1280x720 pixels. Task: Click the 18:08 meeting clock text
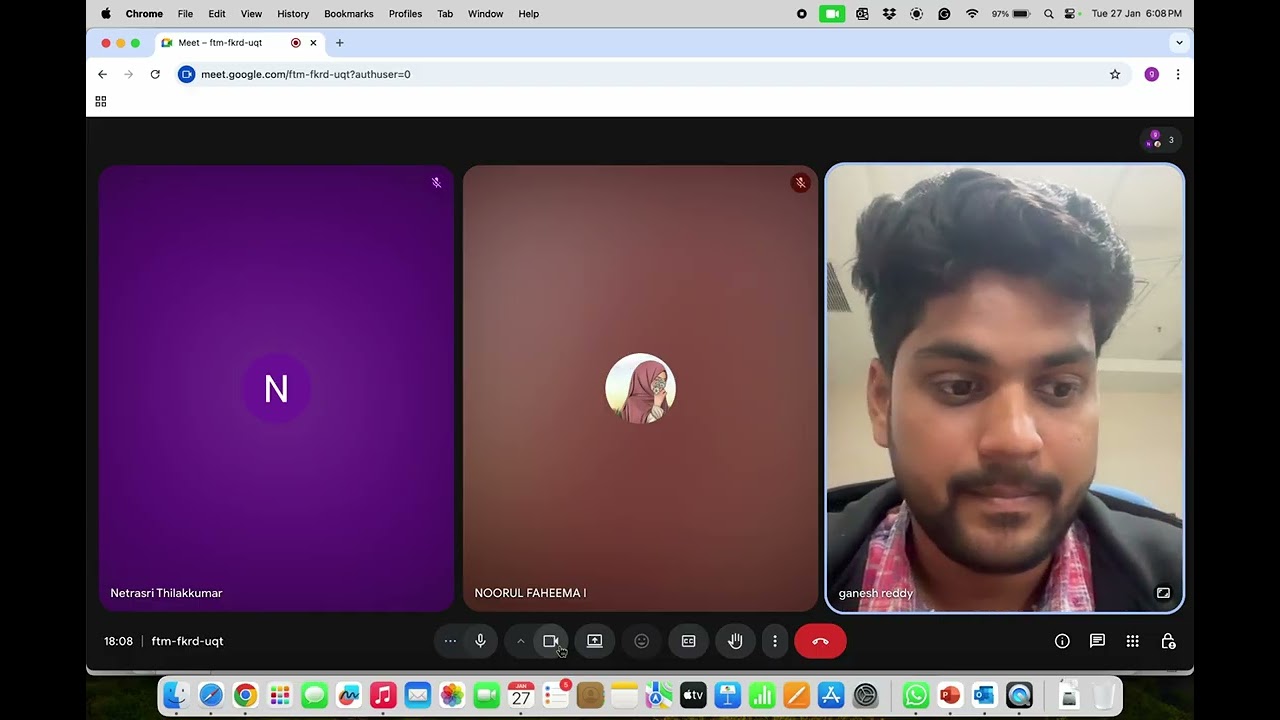(118, 641)
